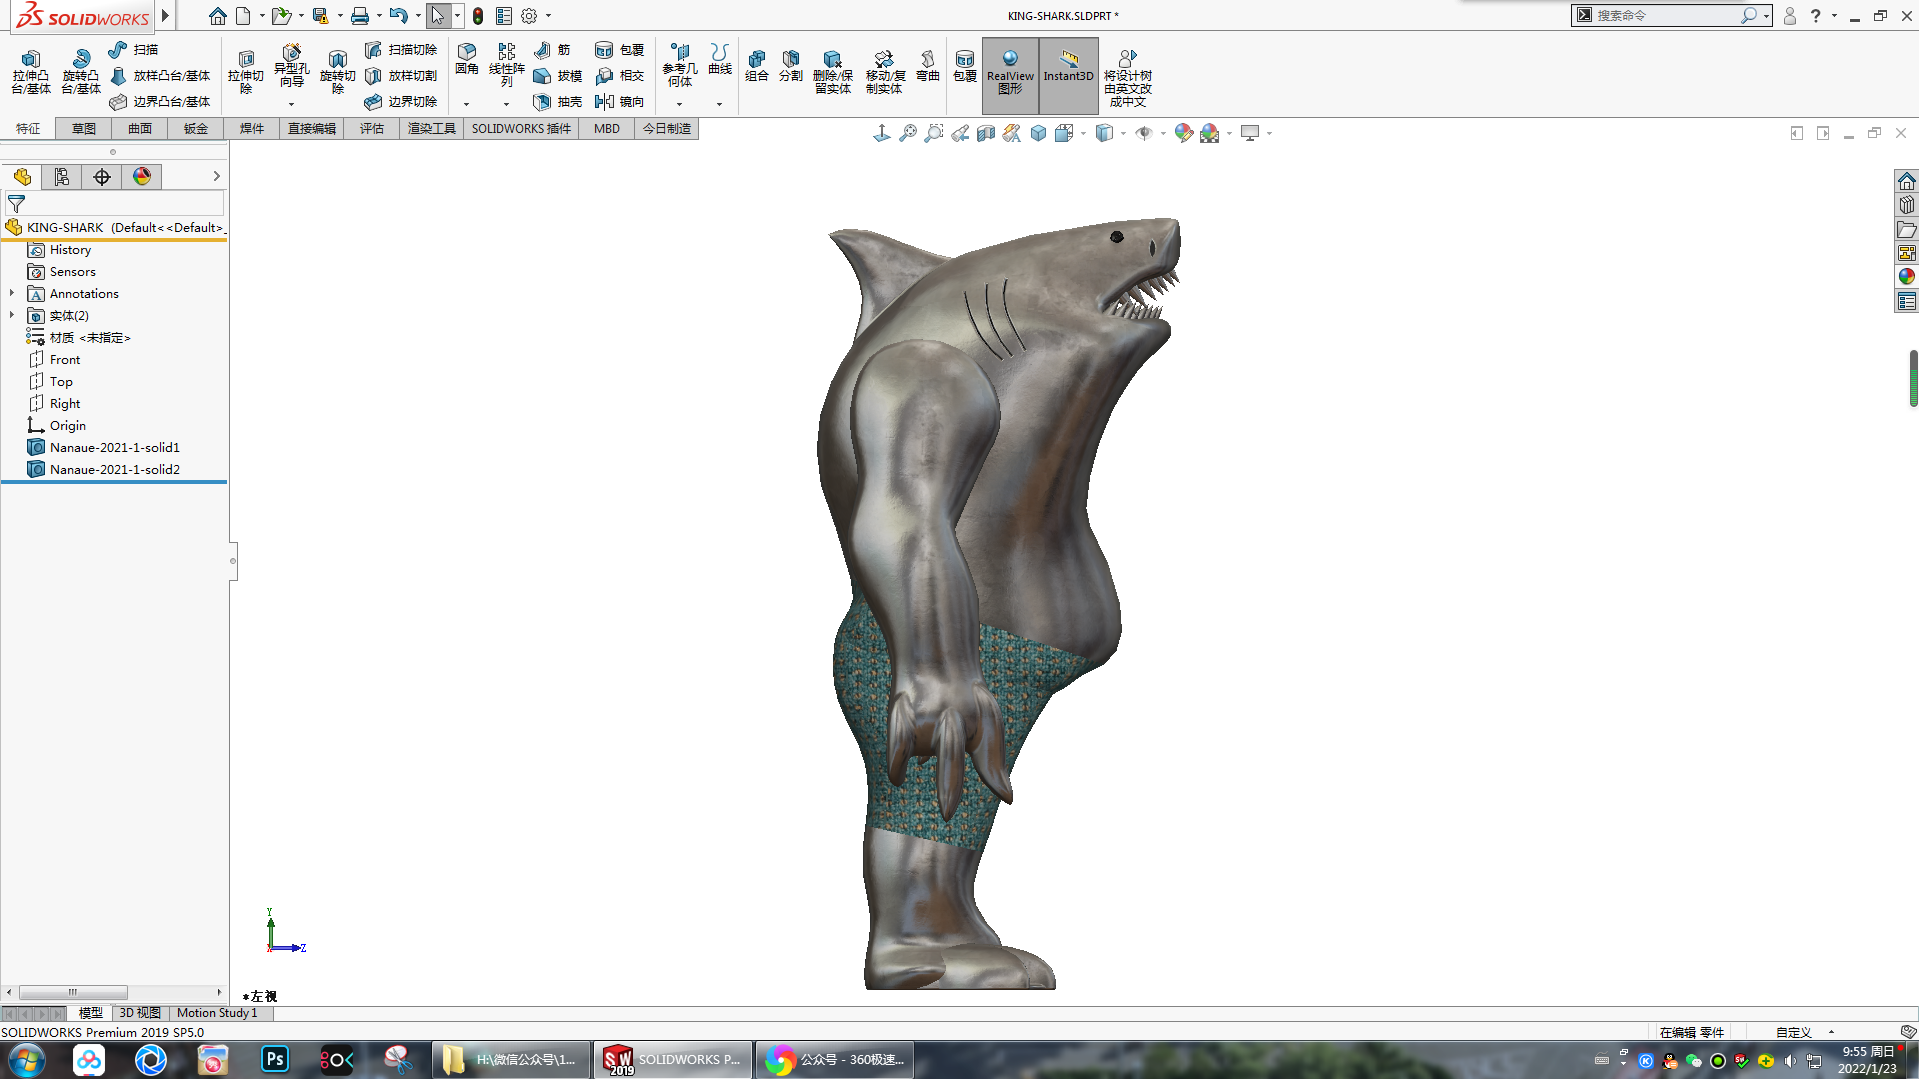The width and height of the screenshot is (1919, 1079).
Task: Expand the manager panel tabs chevron
Action: (216, 176)
